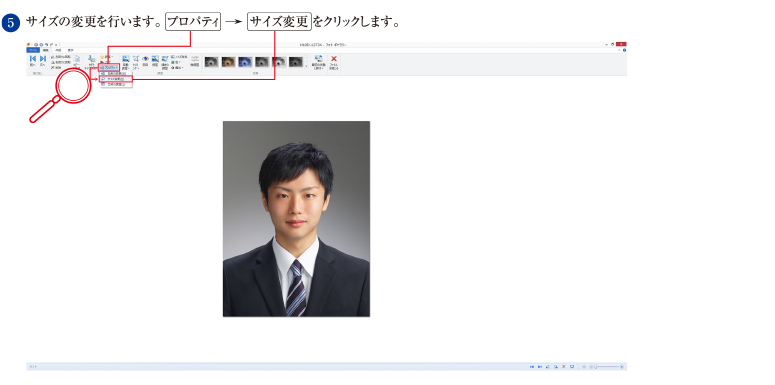Click the next photo arrow in ribbon

click(x=43, y=59)
